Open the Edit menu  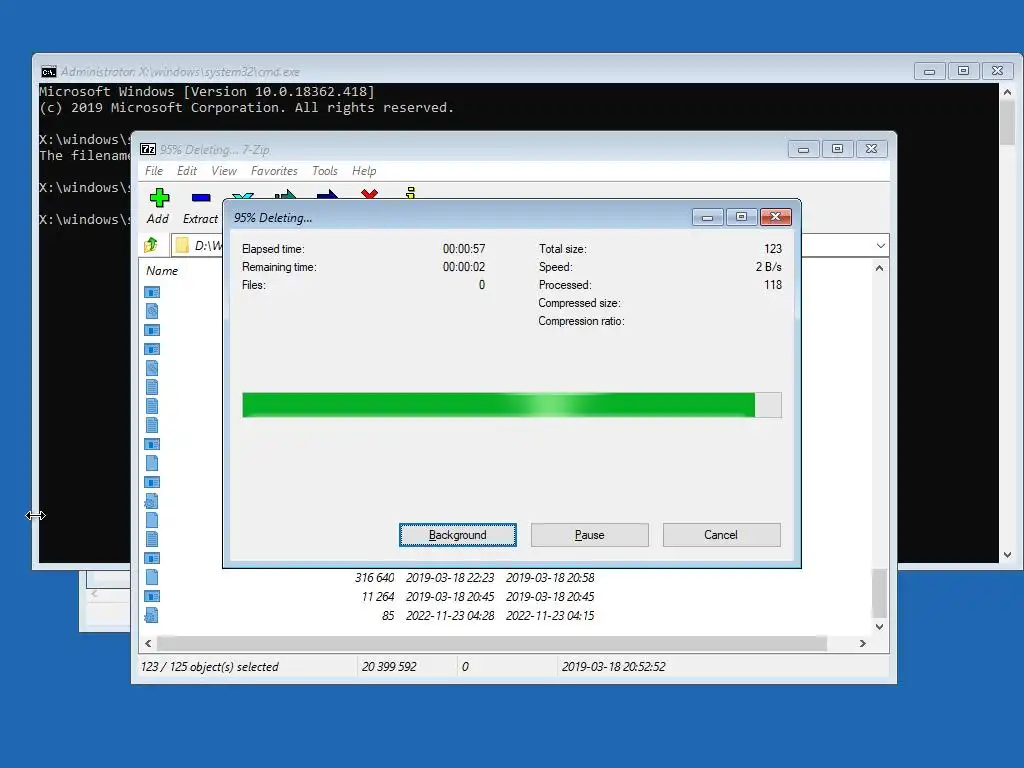point(187,171)
